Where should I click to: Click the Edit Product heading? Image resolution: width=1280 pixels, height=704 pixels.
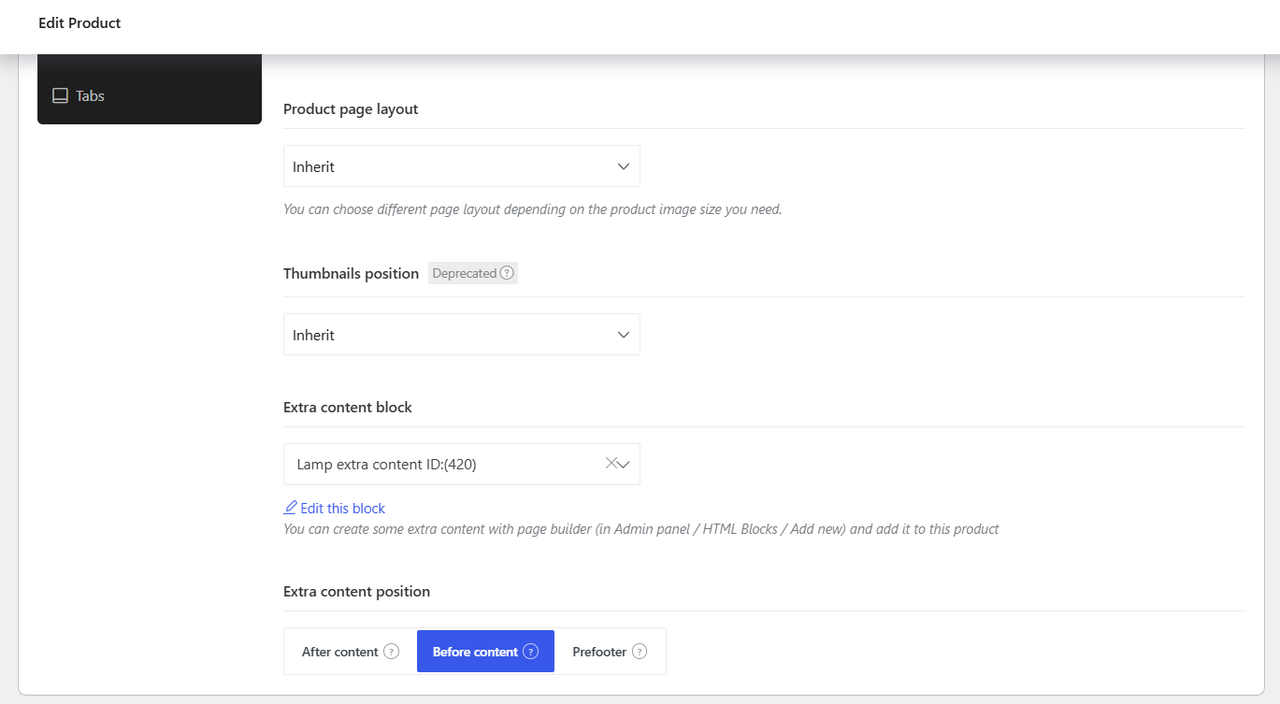click(x=79, y=22)
